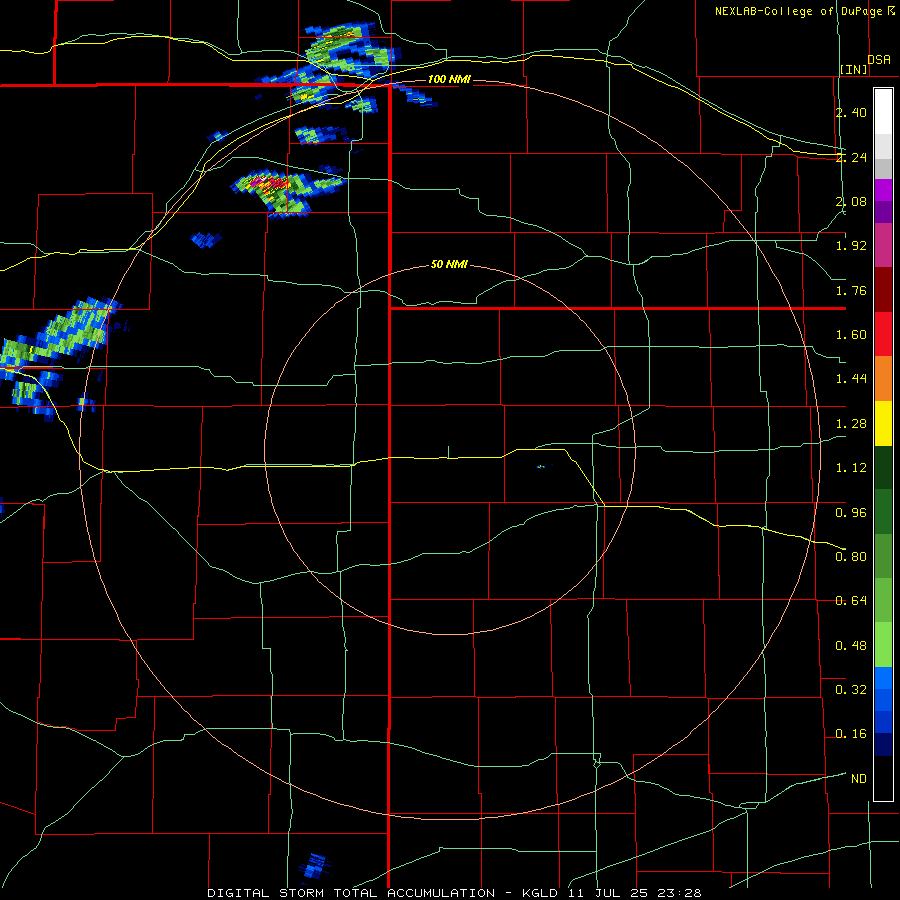The height and width of the screenshot is (900, 900).
Task: Click the 0.48 legend value
Action: pyautogui.click(x=851, y=645)
